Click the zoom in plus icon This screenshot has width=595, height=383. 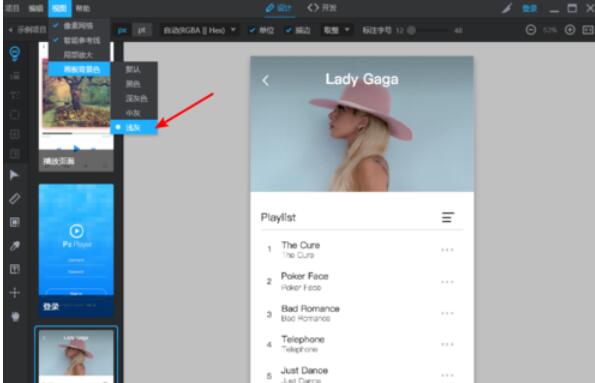pos(570,30)
